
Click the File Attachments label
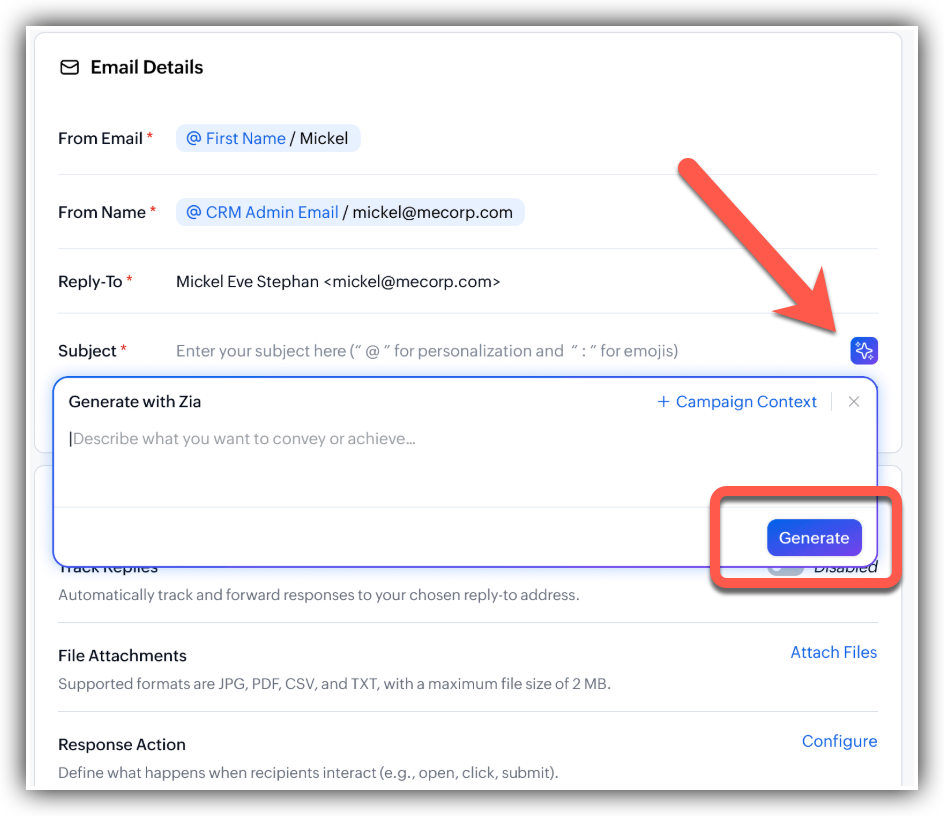pyautogui.click(x=122, y=655)
